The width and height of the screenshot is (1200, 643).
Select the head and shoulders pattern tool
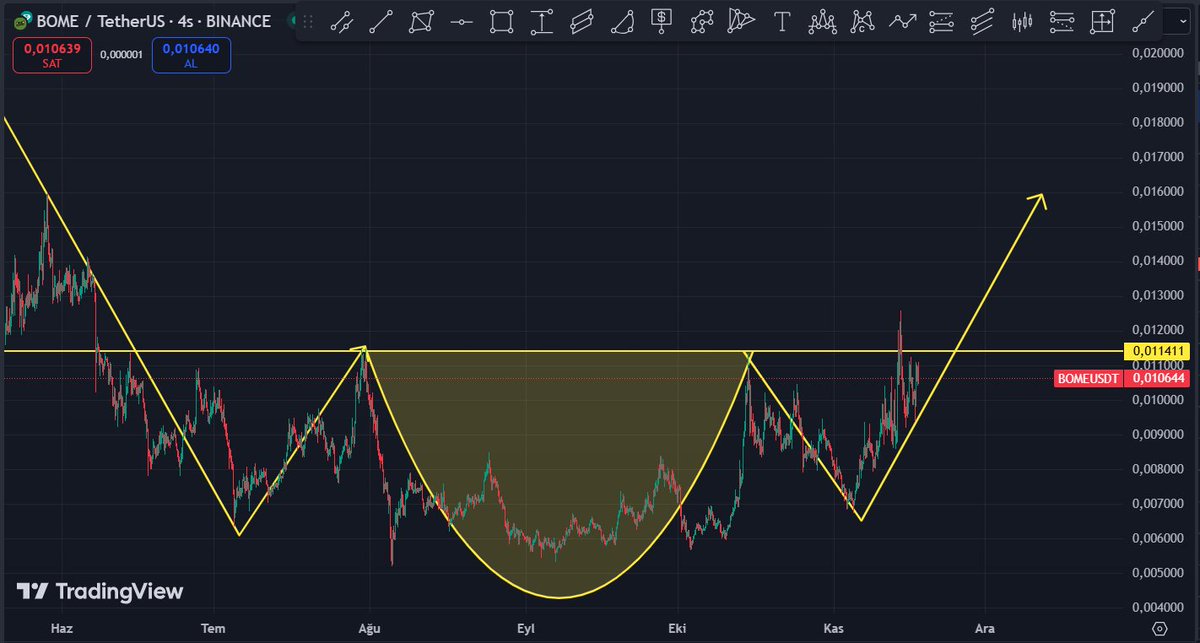click(822, 20)
